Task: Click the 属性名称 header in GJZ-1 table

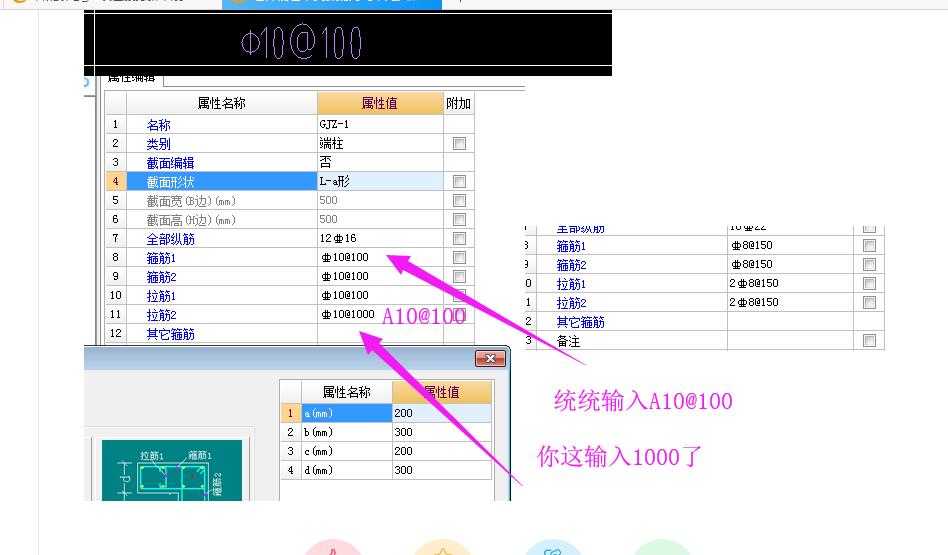Action: (x=221, y=103)
